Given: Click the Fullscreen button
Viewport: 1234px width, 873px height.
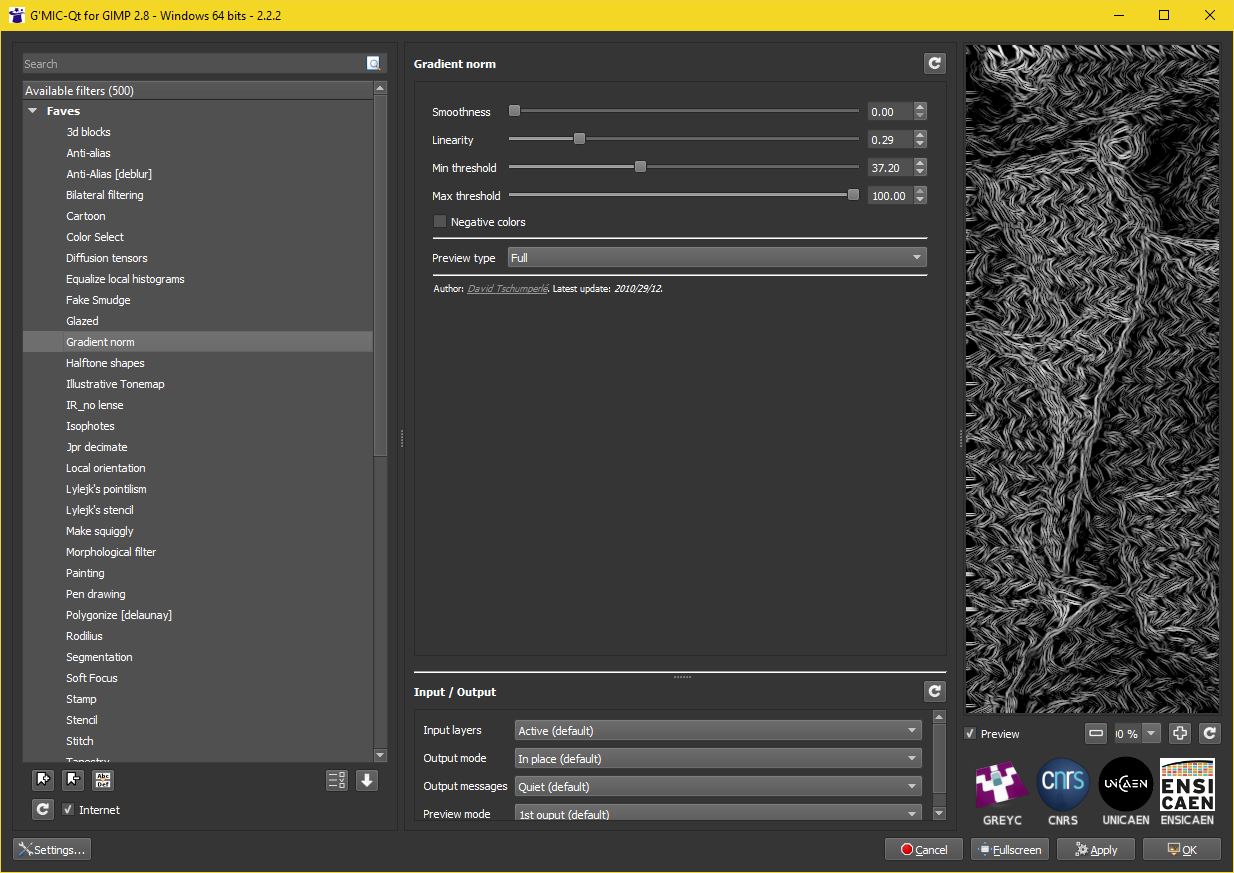Looking at the screenshot, I should click(x=1010, y=850).
